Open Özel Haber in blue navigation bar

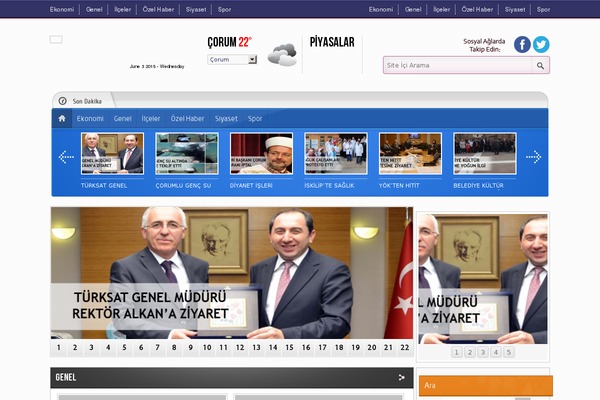188,119
